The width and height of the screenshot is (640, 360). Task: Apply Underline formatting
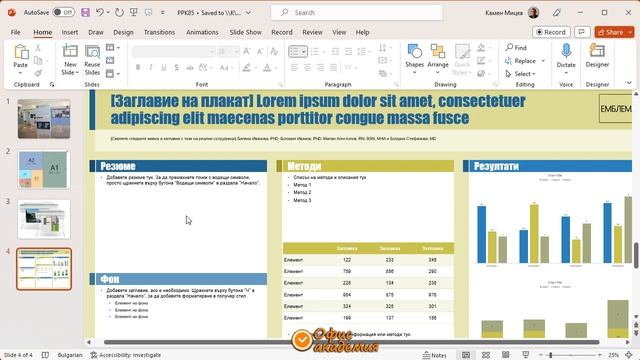[x=164, y=67]
